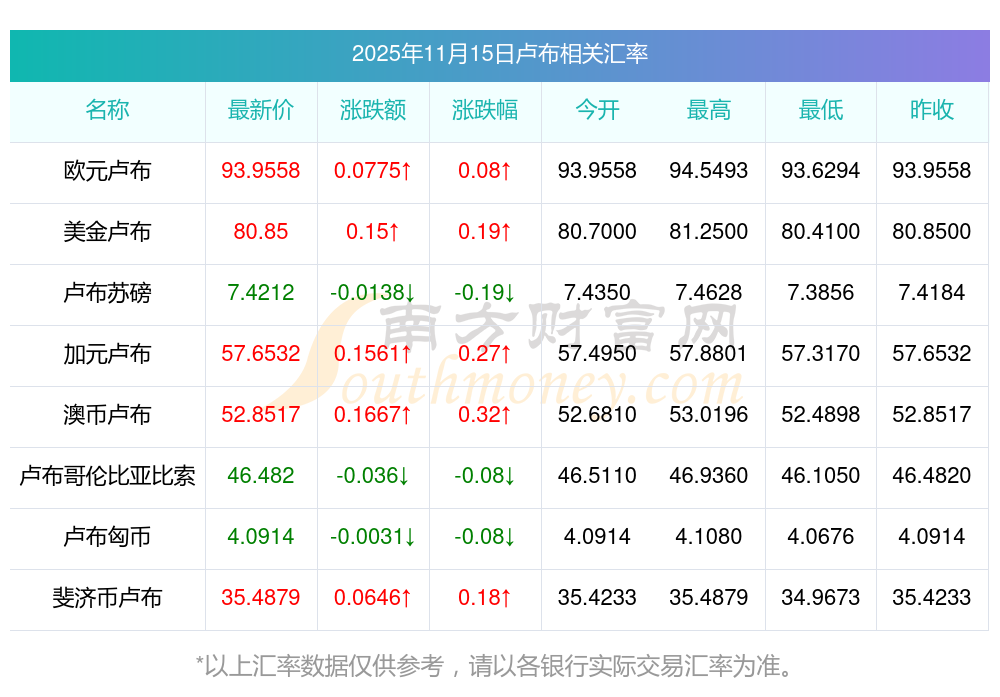Click change amount -0.0031↓
Image resolution: width=1000 pixels, height=697 pixels.
(373, 537)
